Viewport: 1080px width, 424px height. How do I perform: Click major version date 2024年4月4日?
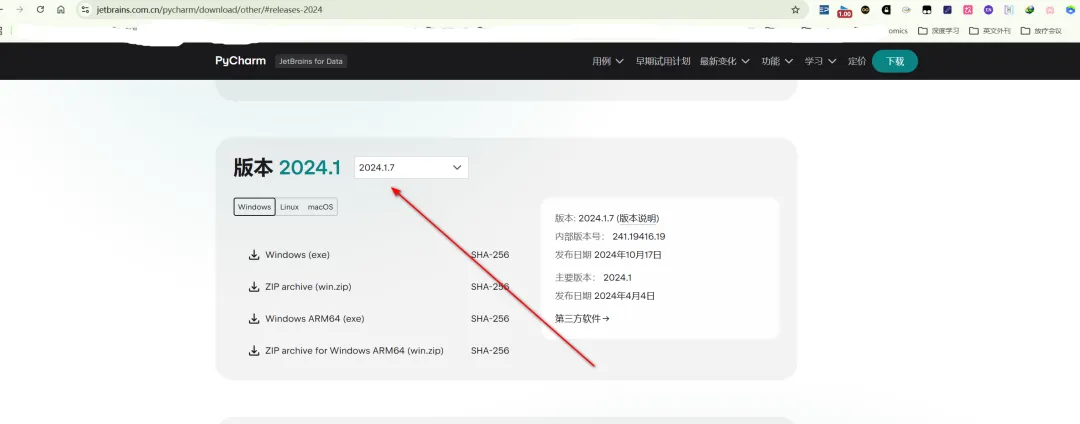tap(624, 296)
